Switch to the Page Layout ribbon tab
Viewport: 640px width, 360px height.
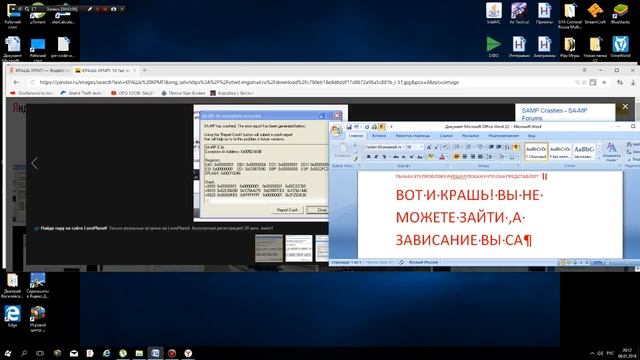point(412,136)
